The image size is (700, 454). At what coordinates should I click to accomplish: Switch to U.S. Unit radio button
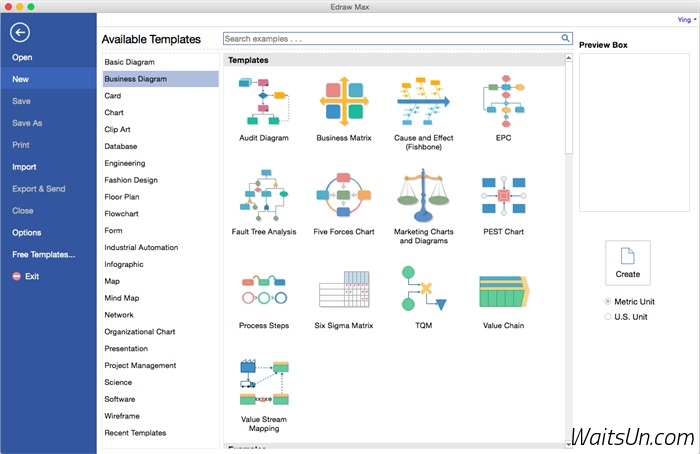(608, 316)
